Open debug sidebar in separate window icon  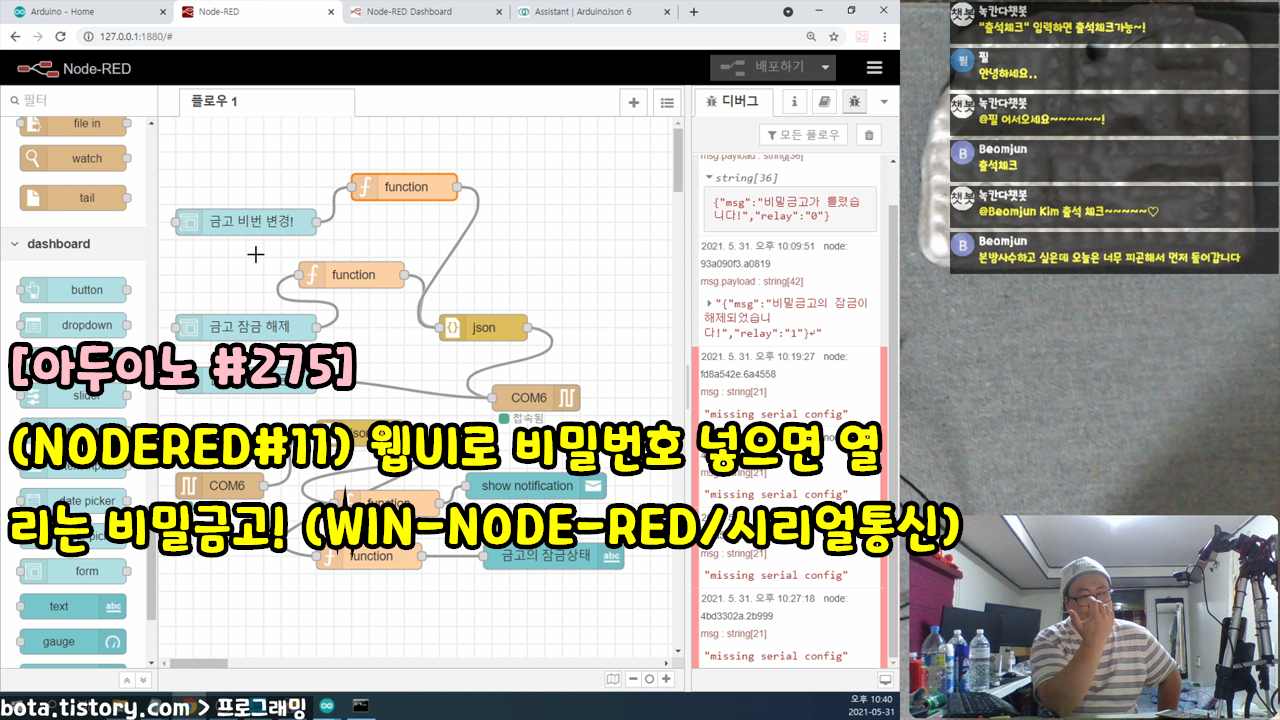[884, 680]
